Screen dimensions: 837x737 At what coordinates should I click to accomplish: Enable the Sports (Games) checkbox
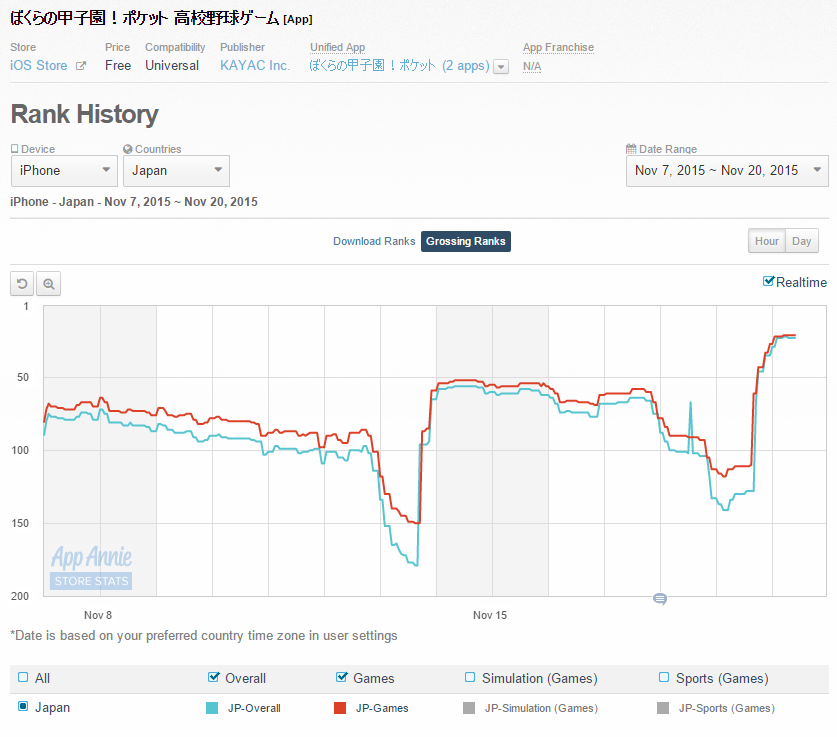[664, 677]
